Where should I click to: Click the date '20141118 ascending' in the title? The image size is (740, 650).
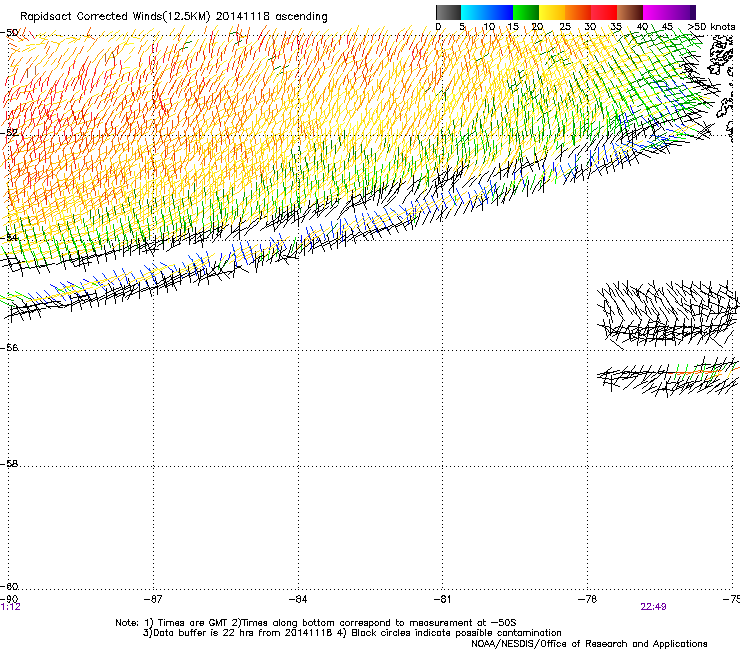[272, 17]
